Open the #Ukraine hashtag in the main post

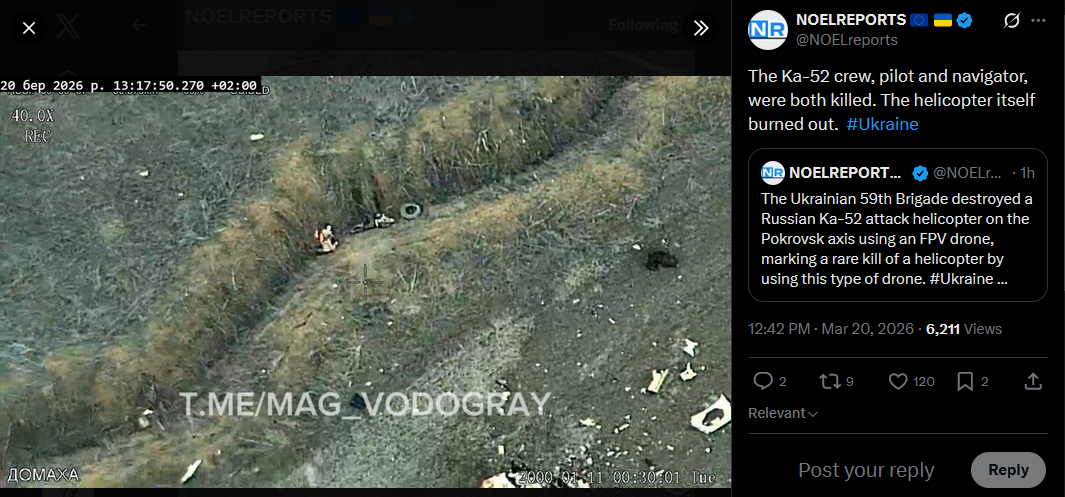882,124
